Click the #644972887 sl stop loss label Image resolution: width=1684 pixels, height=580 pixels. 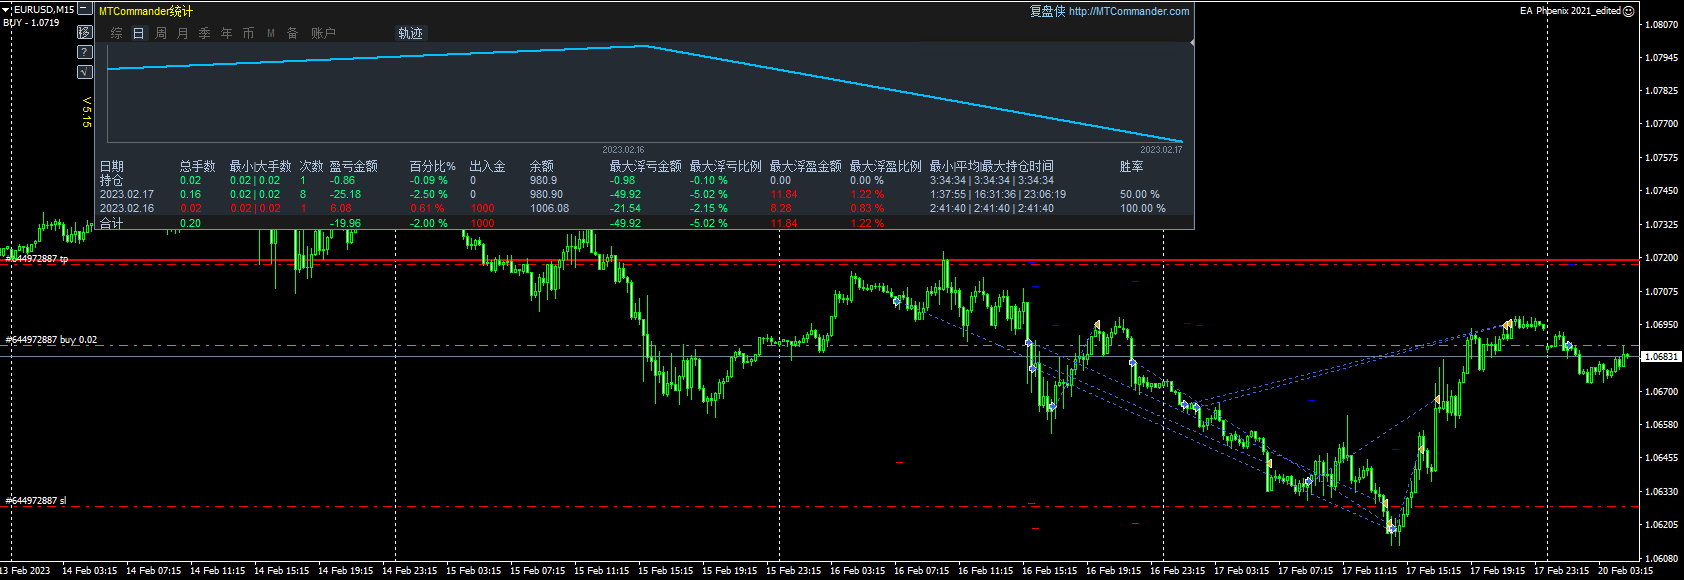pos(36,500)
